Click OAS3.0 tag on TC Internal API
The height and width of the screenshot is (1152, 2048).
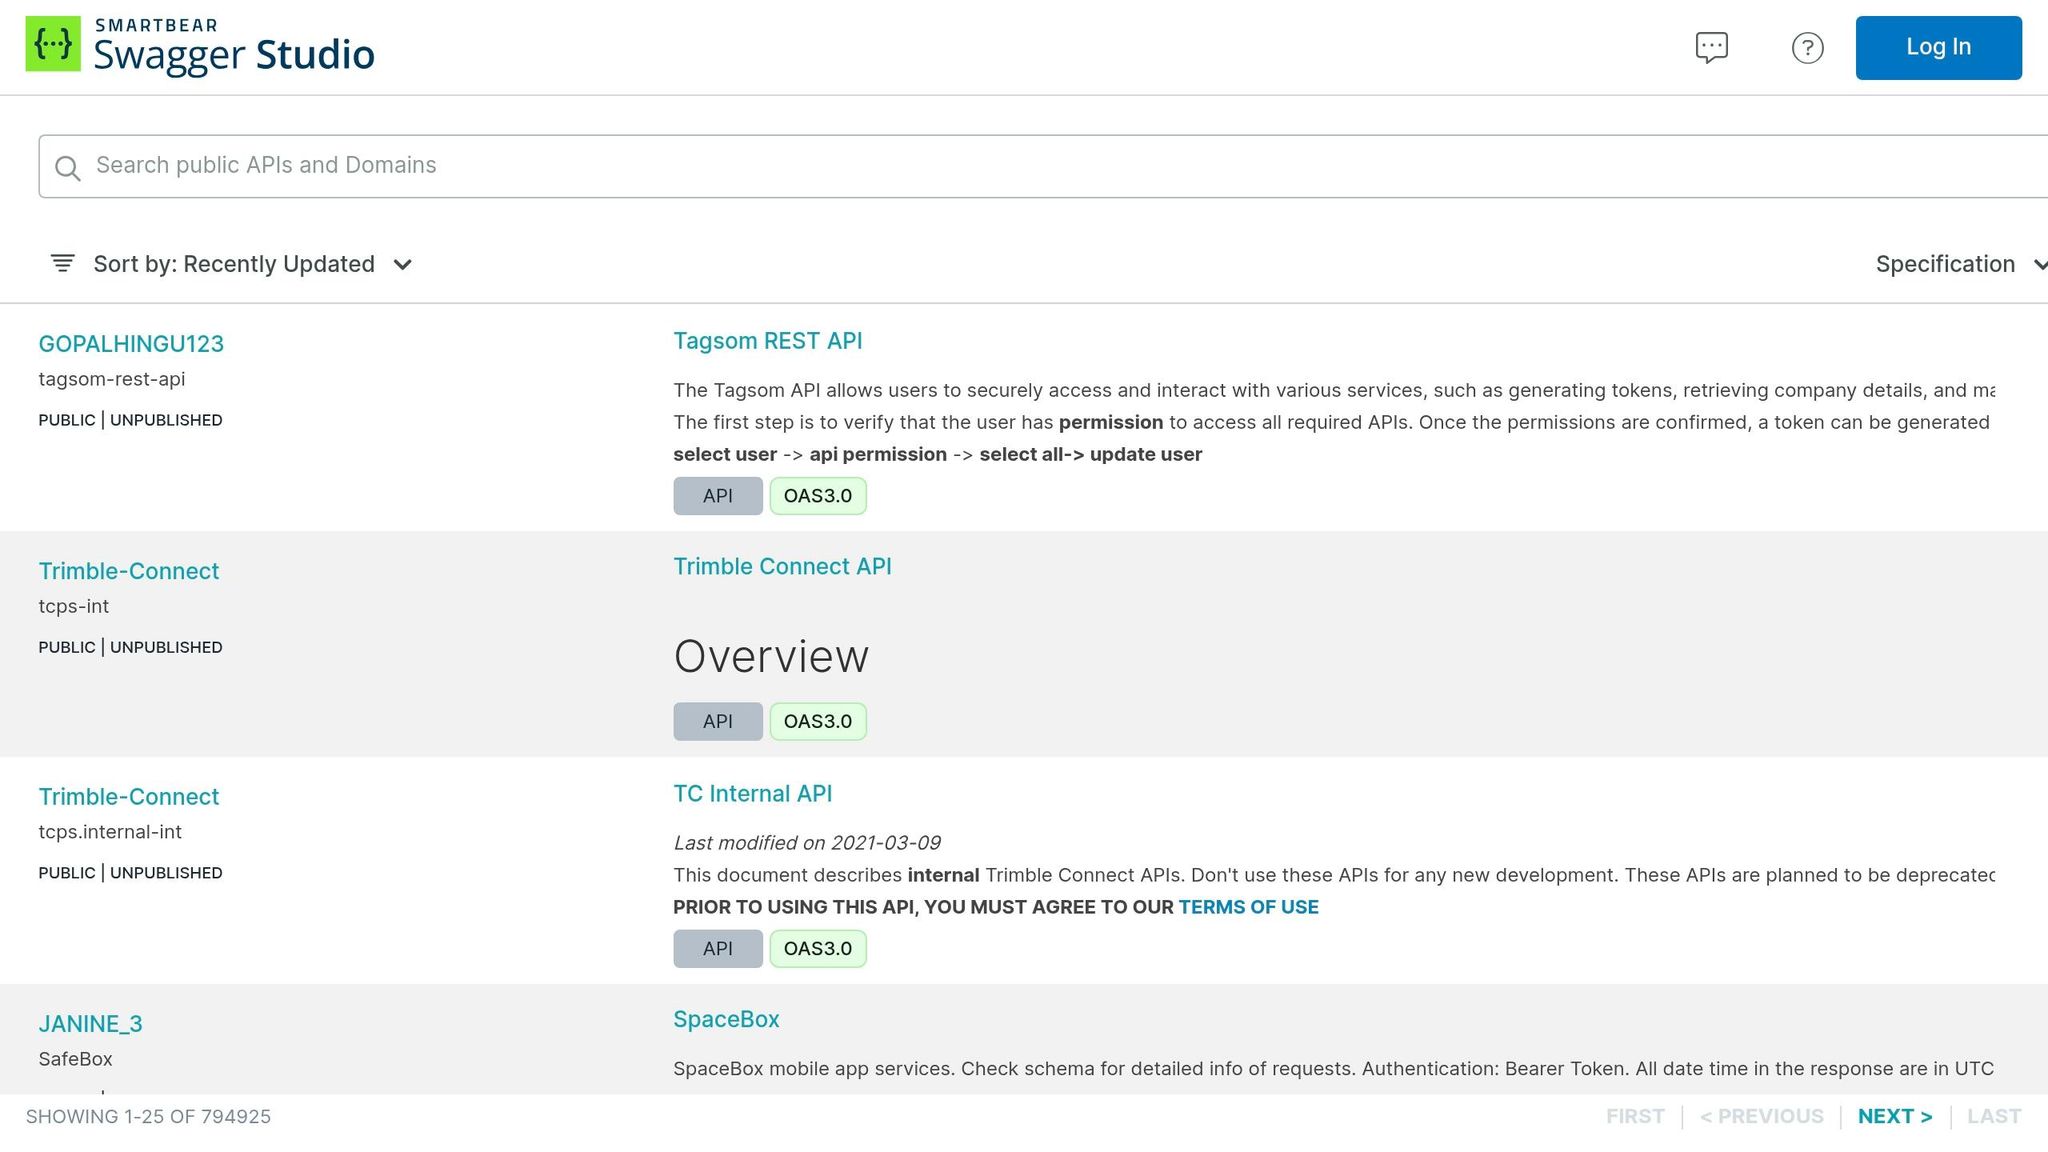click(x=818, y=949)
